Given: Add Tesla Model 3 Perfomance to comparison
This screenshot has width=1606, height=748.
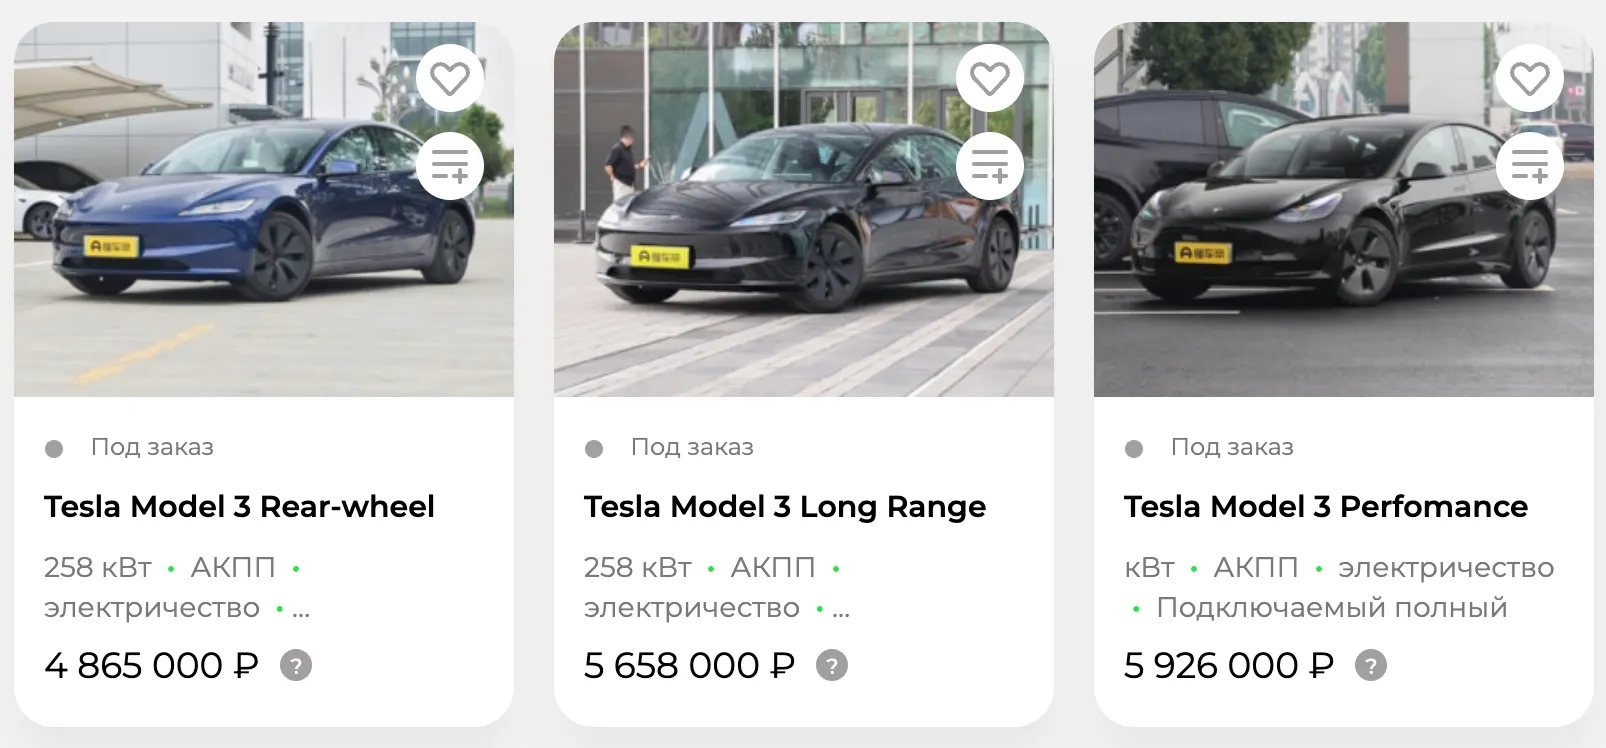Looking at the screenshot, I should [x=1530, y=166].
